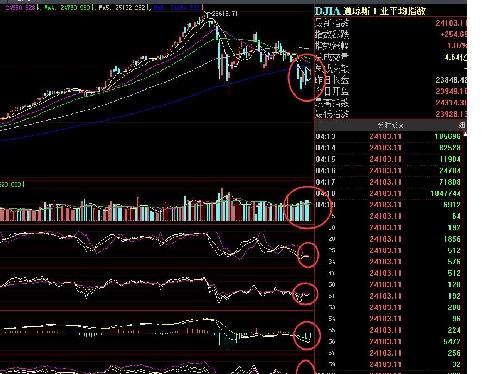
Task: Select the 04:15 trade row with 11904 volume
Action: (x=388, y=159)
